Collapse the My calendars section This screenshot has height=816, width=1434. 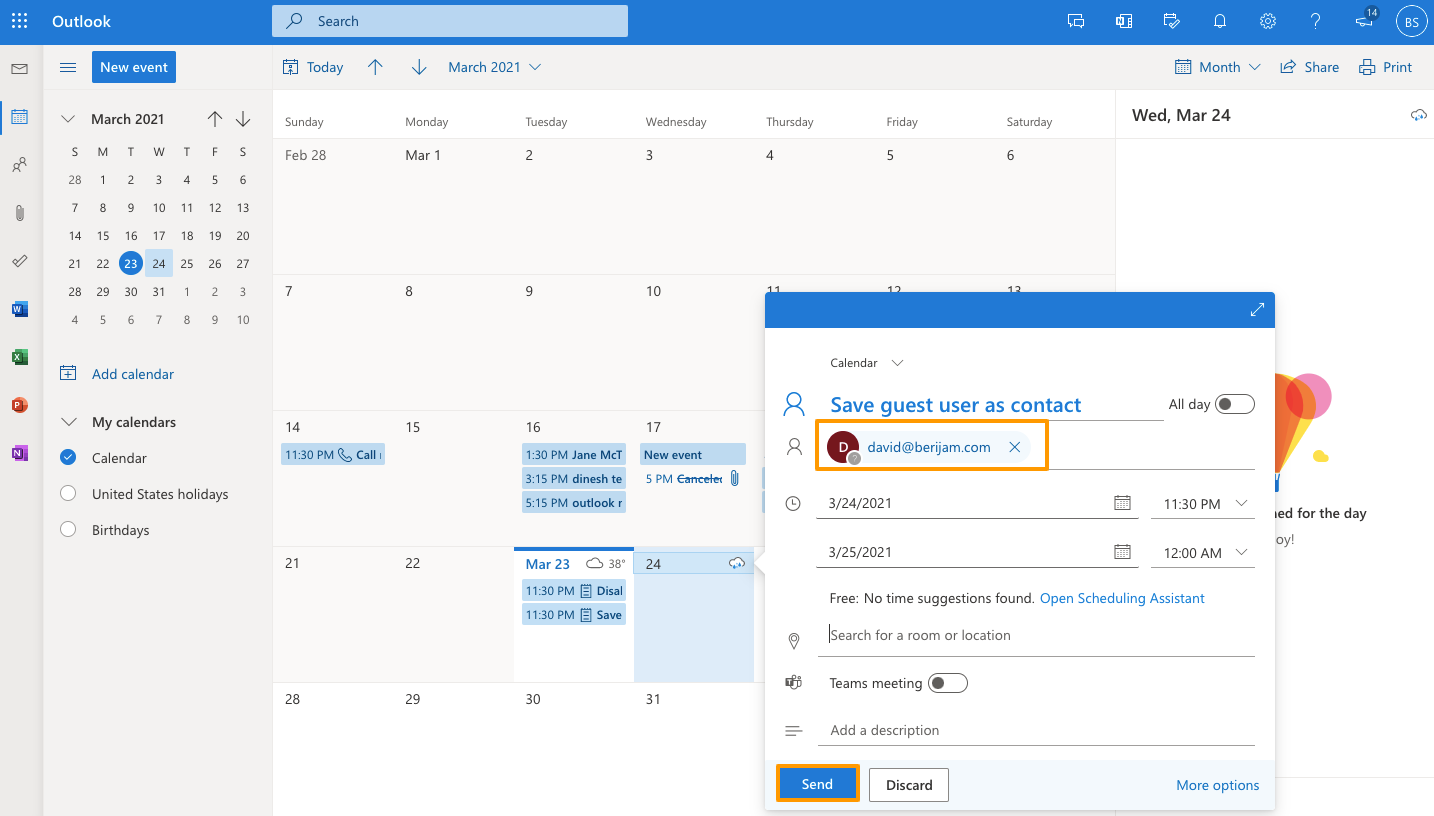click(x=68, y=422)
